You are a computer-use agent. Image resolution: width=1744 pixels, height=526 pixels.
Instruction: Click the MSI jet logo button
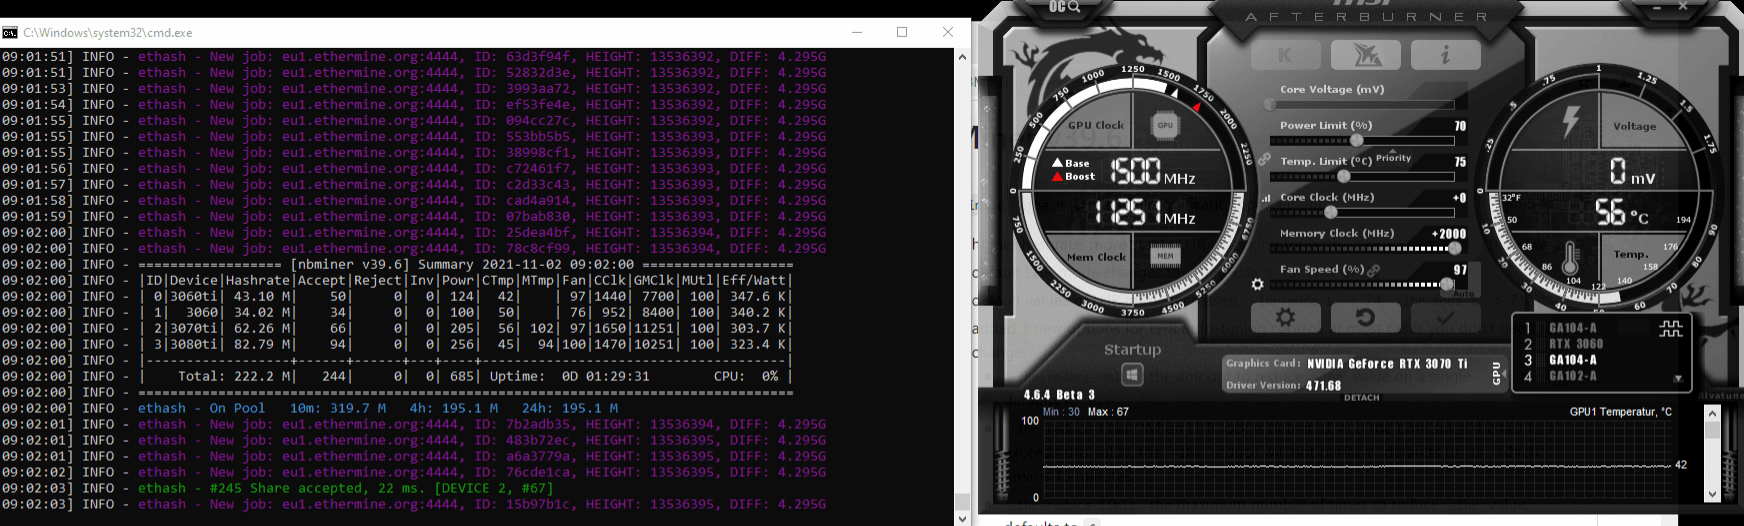[1365, 55]
